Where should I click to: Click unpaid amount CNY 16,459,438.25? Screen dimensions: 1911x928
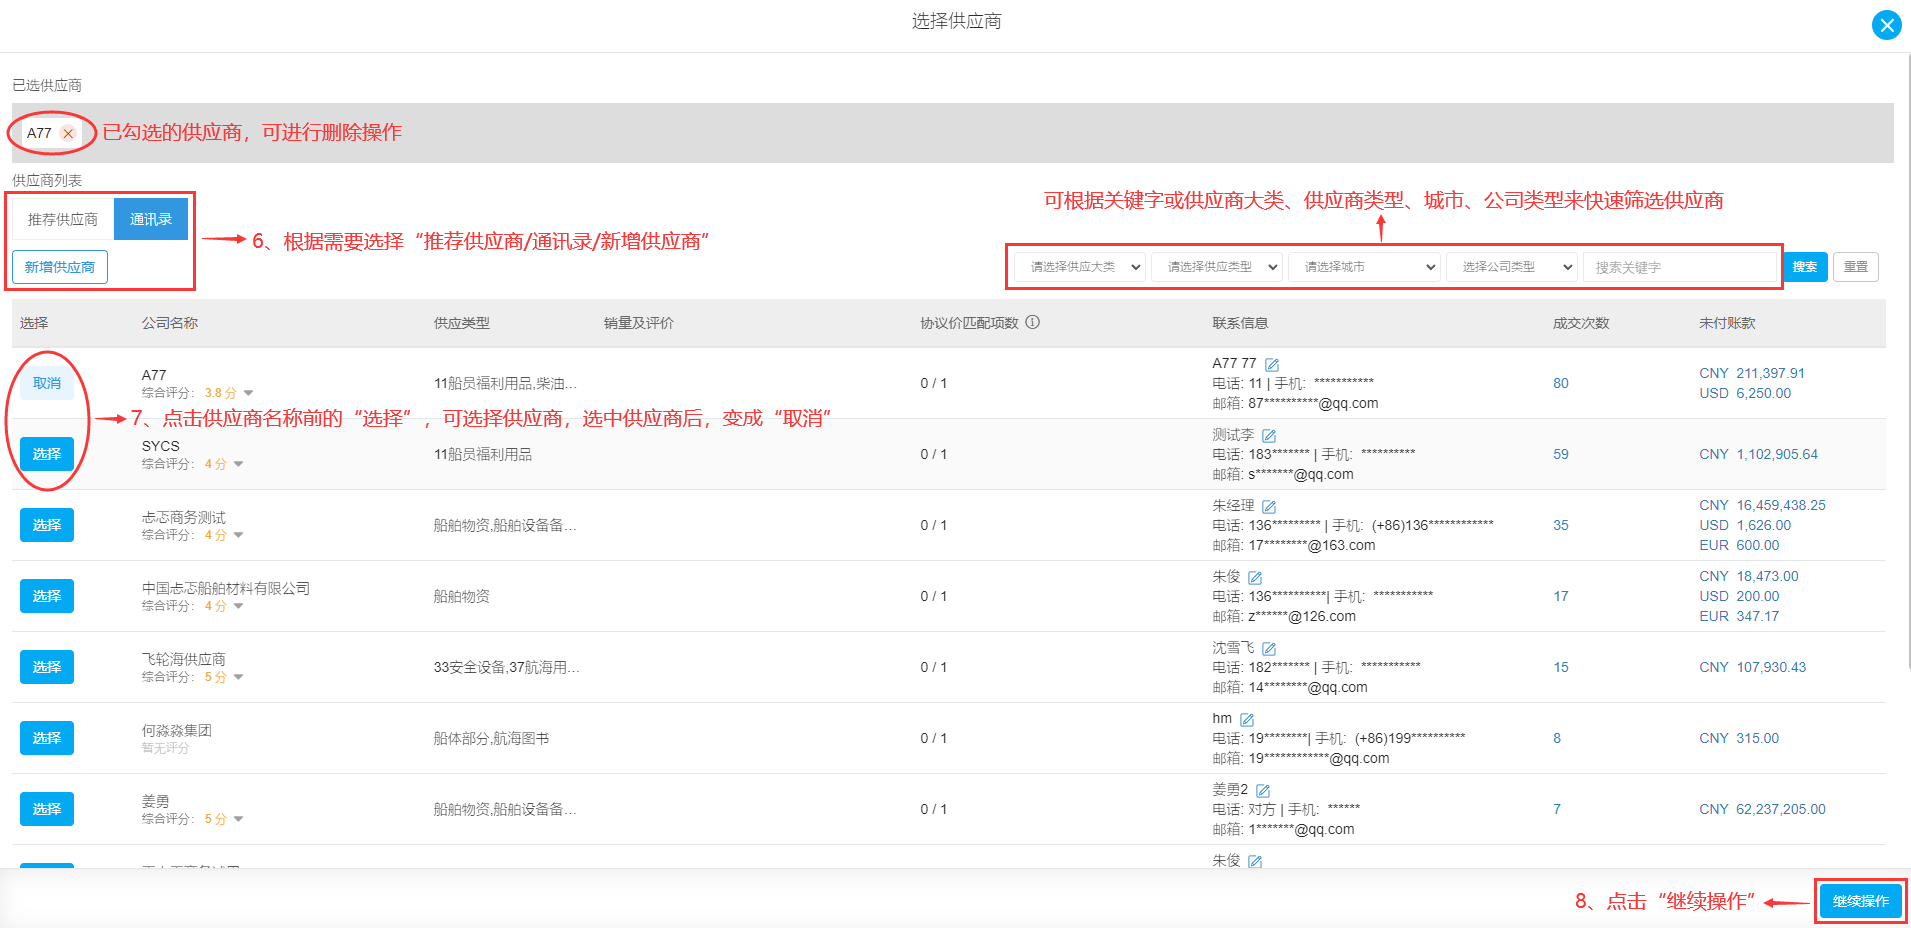point(1762,505)
